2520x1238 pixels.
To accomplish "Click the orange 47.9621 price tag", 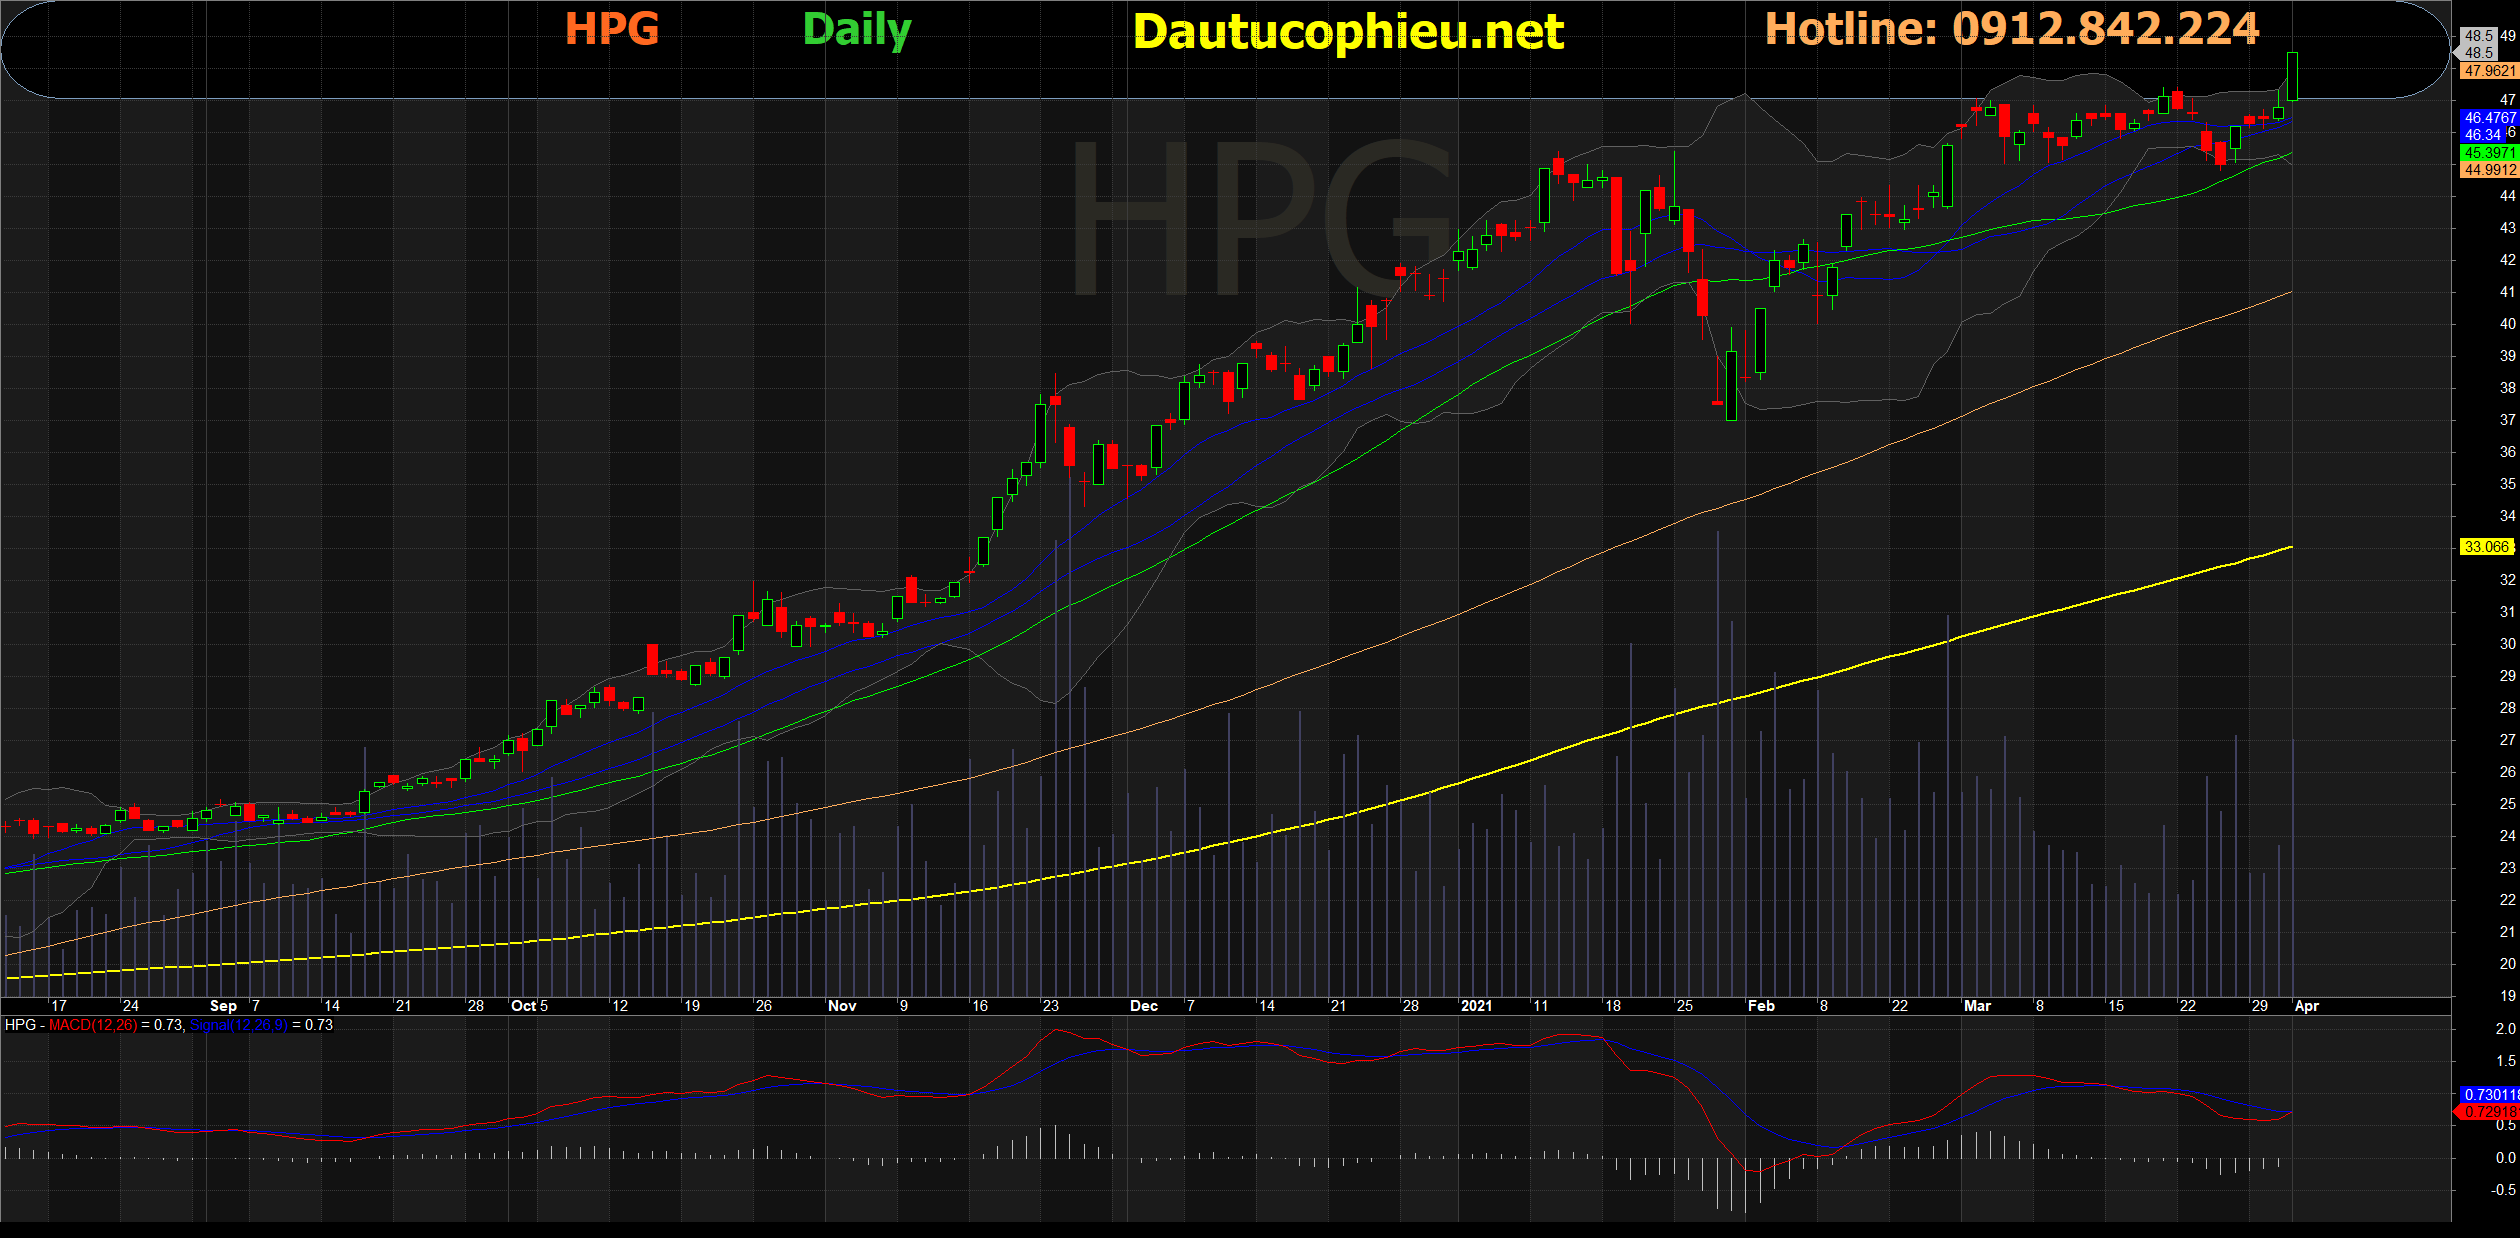I will coord(2488,71).
